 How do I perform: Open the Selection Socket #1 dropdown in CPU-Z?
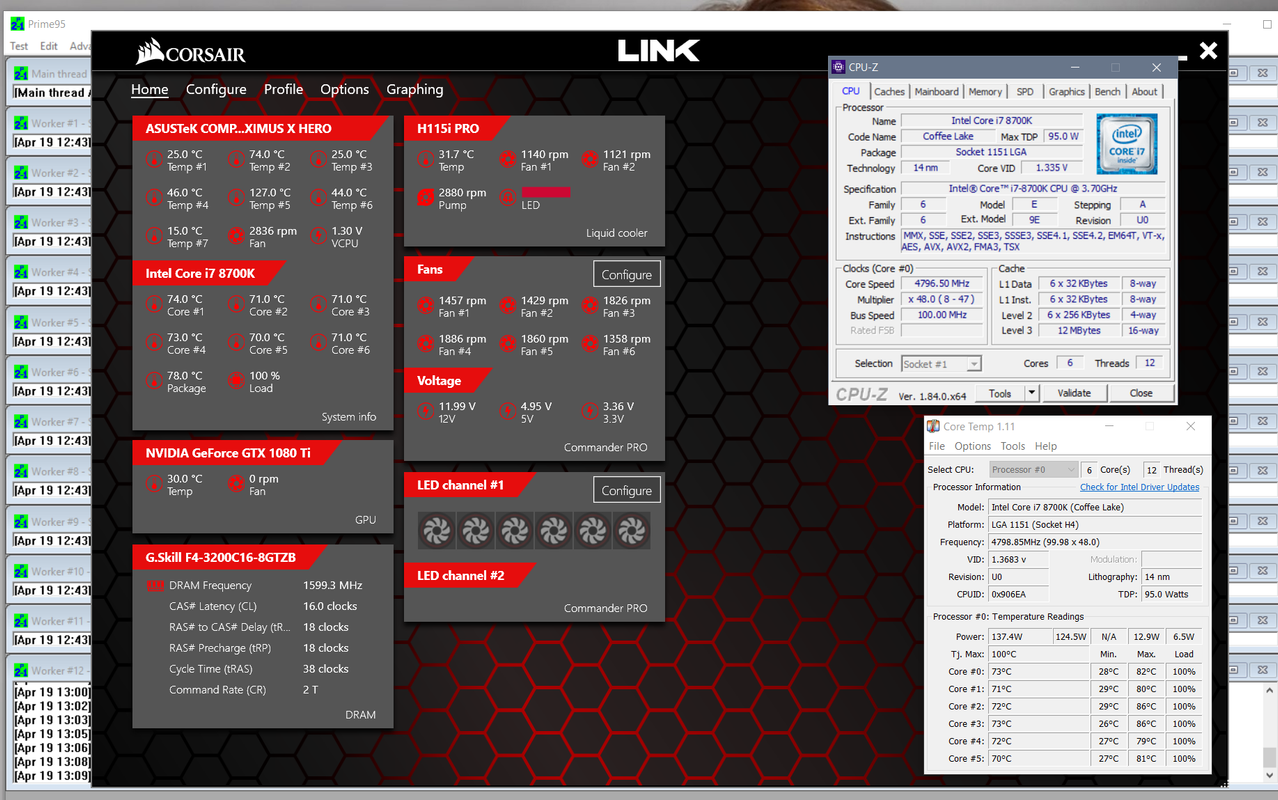(x=941, y=364)
